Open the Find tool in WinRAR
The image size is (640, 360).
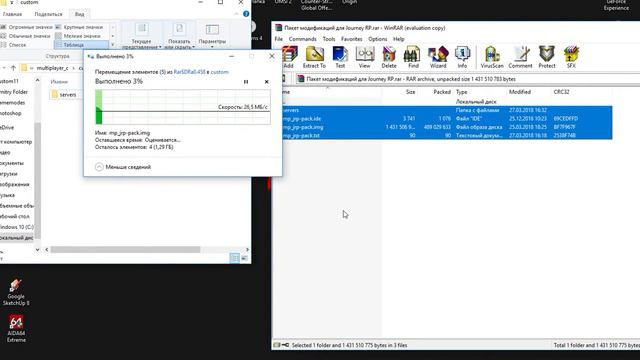pos(413,57)
